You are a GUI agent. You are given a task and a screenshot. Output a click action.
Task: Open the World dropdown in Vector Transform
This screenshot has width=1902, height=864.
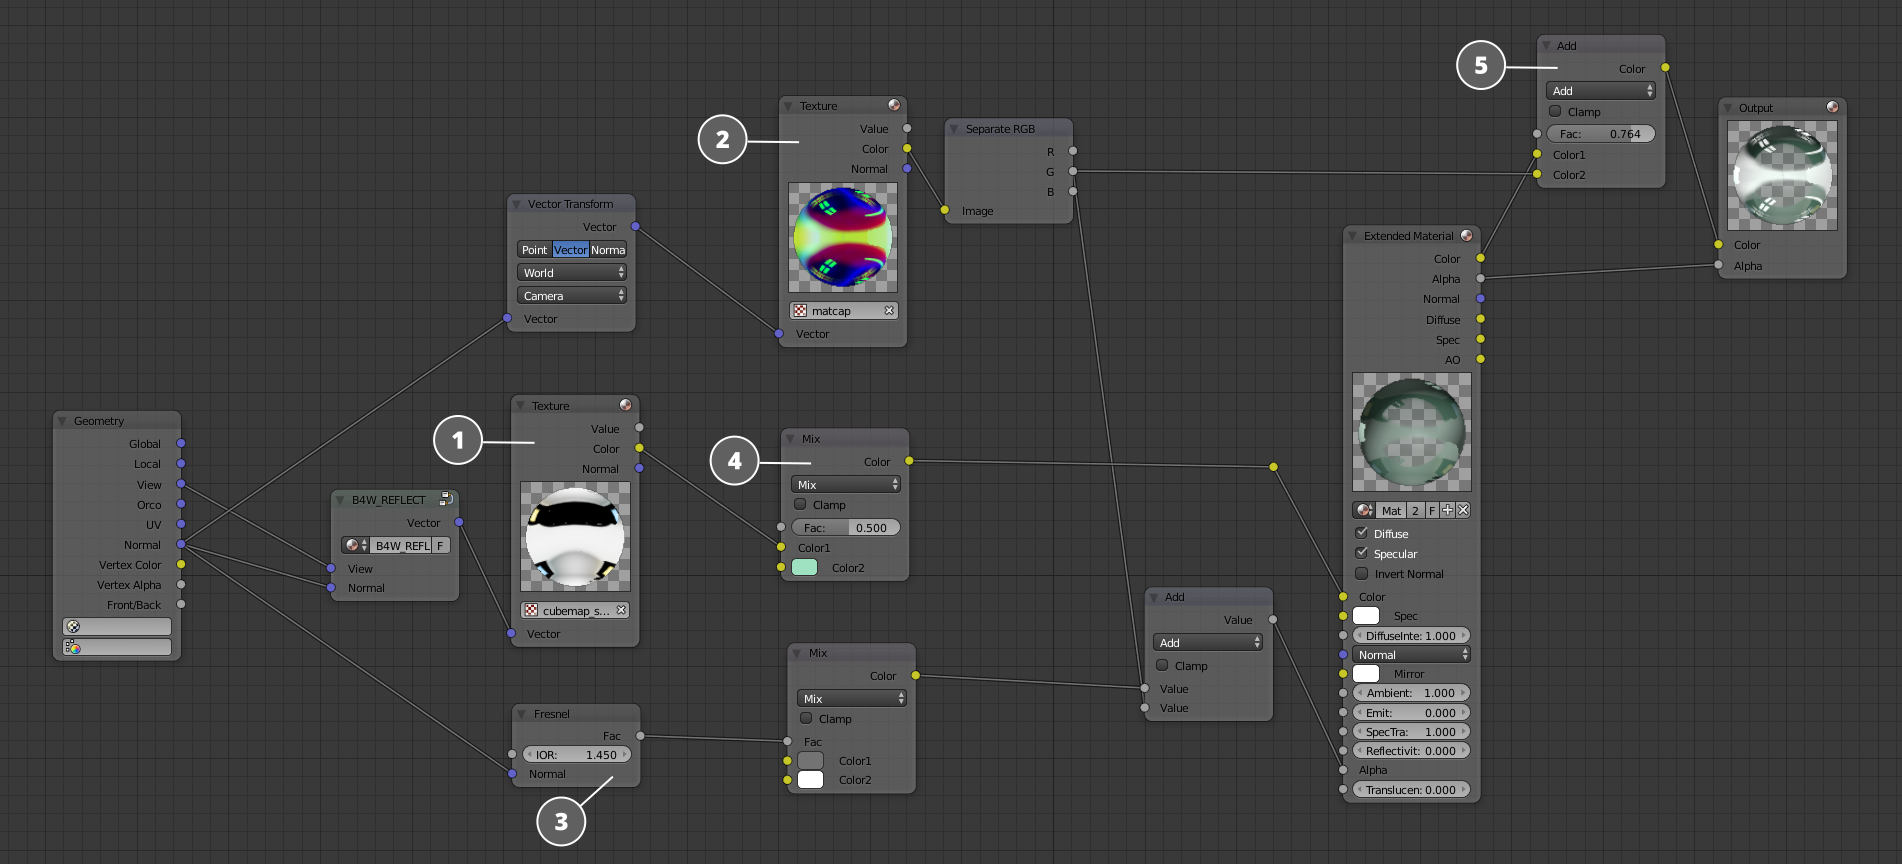coord(572,273)
